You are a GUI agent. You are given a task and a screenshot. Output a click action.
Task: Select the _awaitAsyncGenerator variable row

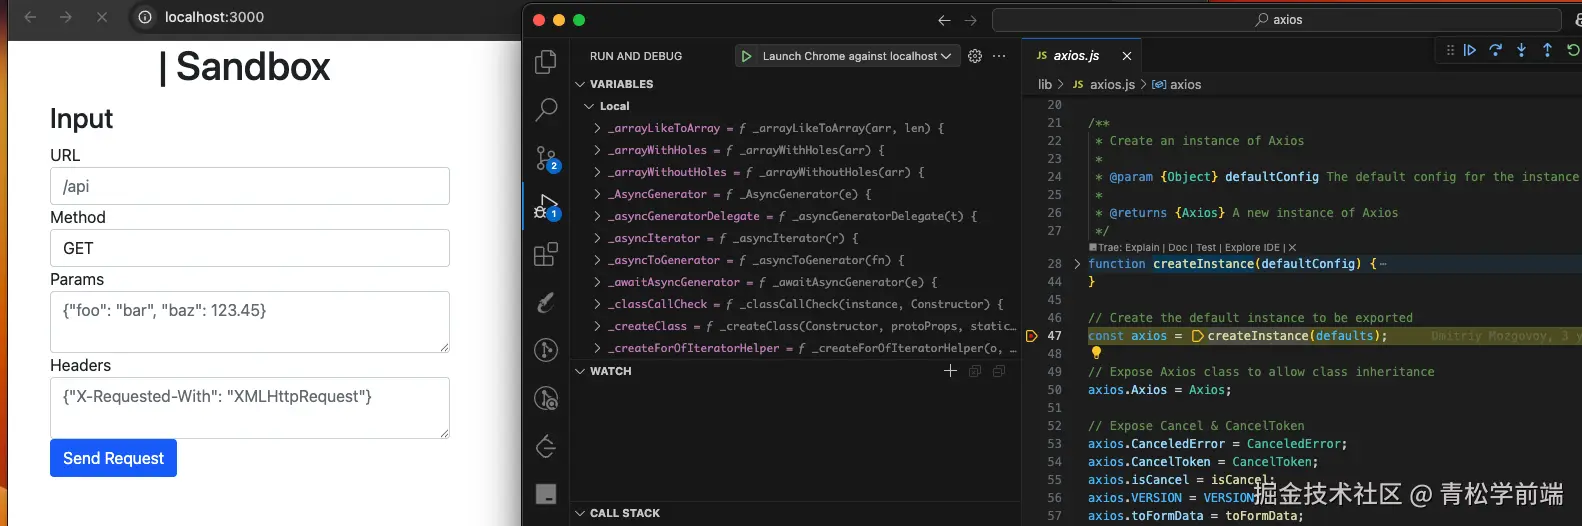(795, 282)
